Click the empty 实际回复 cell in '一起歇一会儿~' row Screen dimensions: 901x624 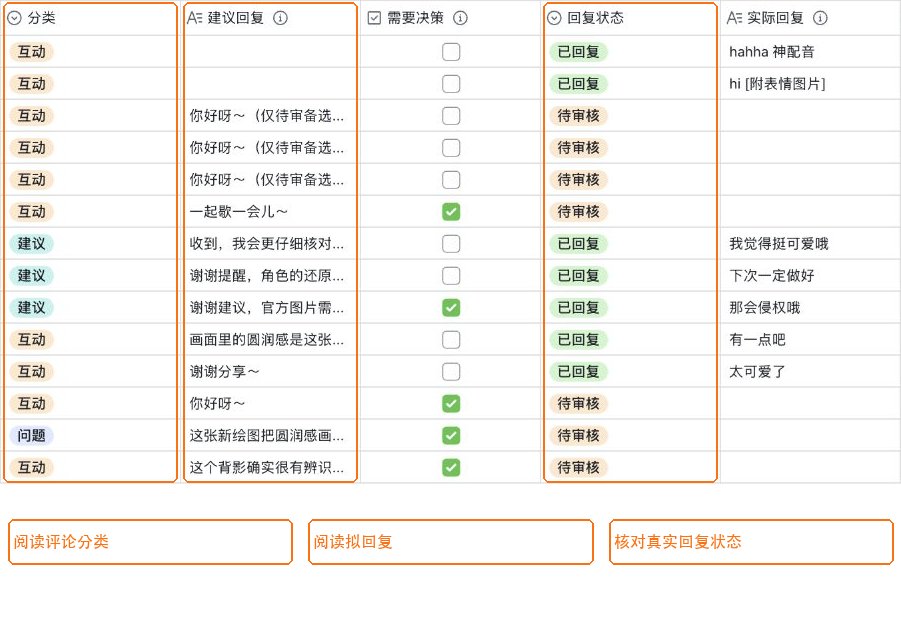coord(811,212)
